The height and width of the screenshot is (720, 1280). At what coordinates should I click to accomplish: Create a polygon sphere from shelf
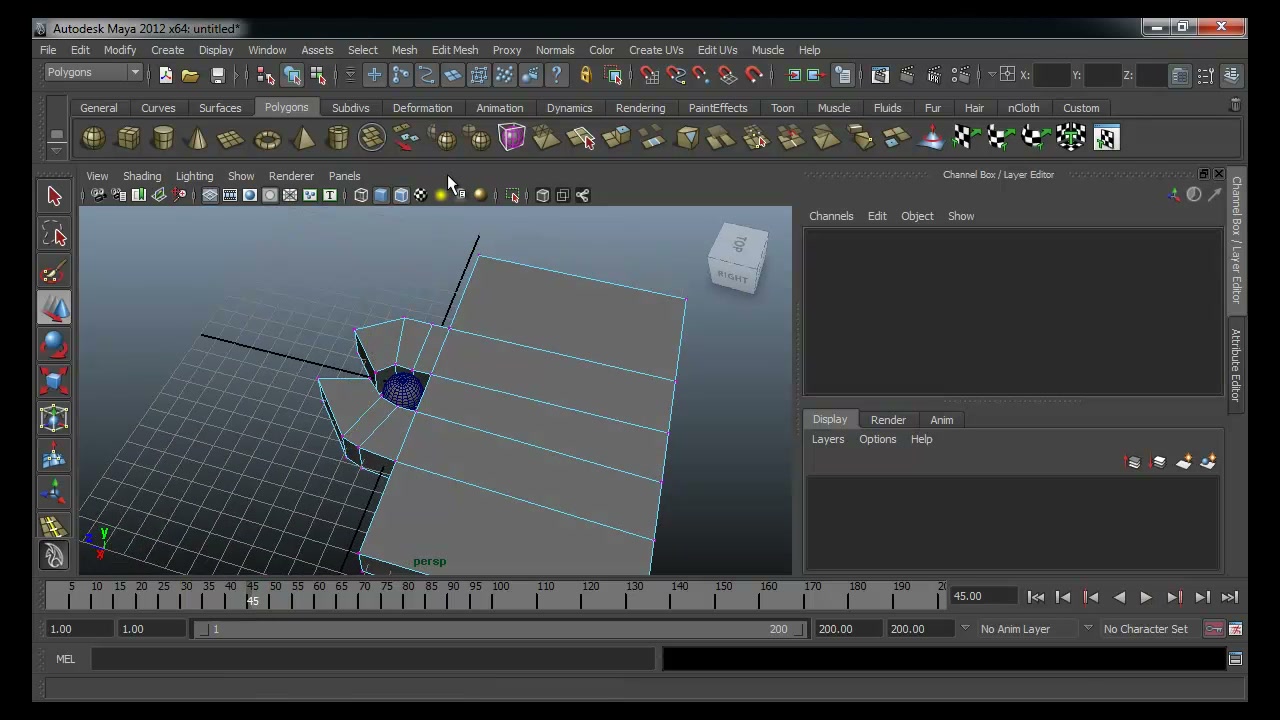(x=93, y=138)
